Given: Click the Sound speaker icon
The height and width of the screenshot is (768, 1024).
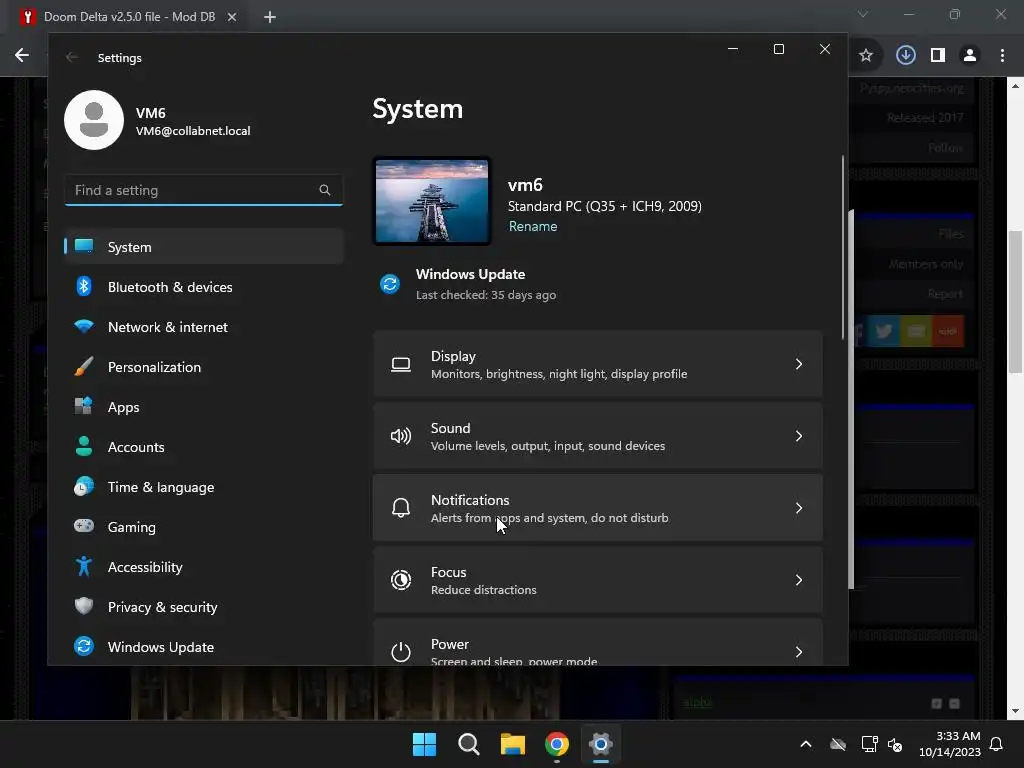Looking at the screenshot, I should (x=401, y=436).
